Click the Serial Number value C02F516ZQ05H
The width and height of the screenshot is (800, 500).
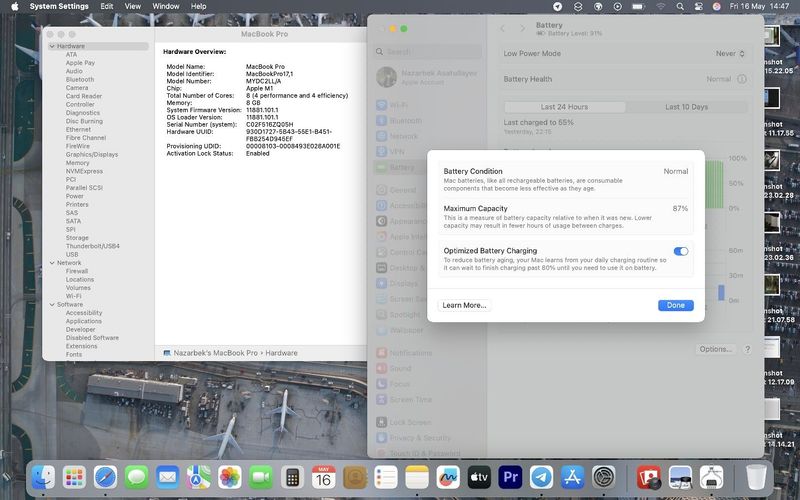coord(269,124)
